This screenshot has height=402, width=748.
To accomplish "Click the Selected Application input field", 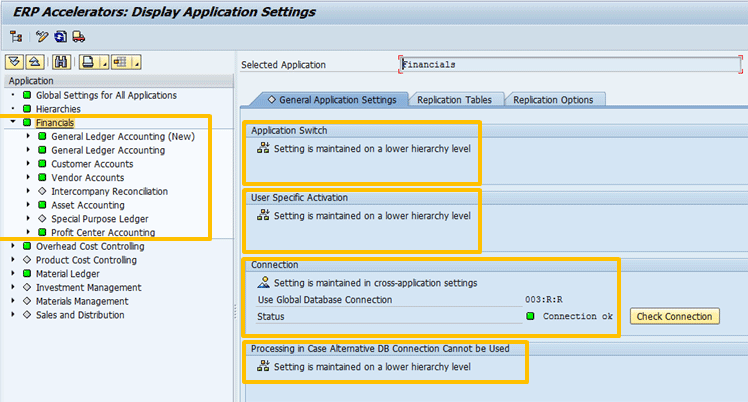I will tap(570, 64).
